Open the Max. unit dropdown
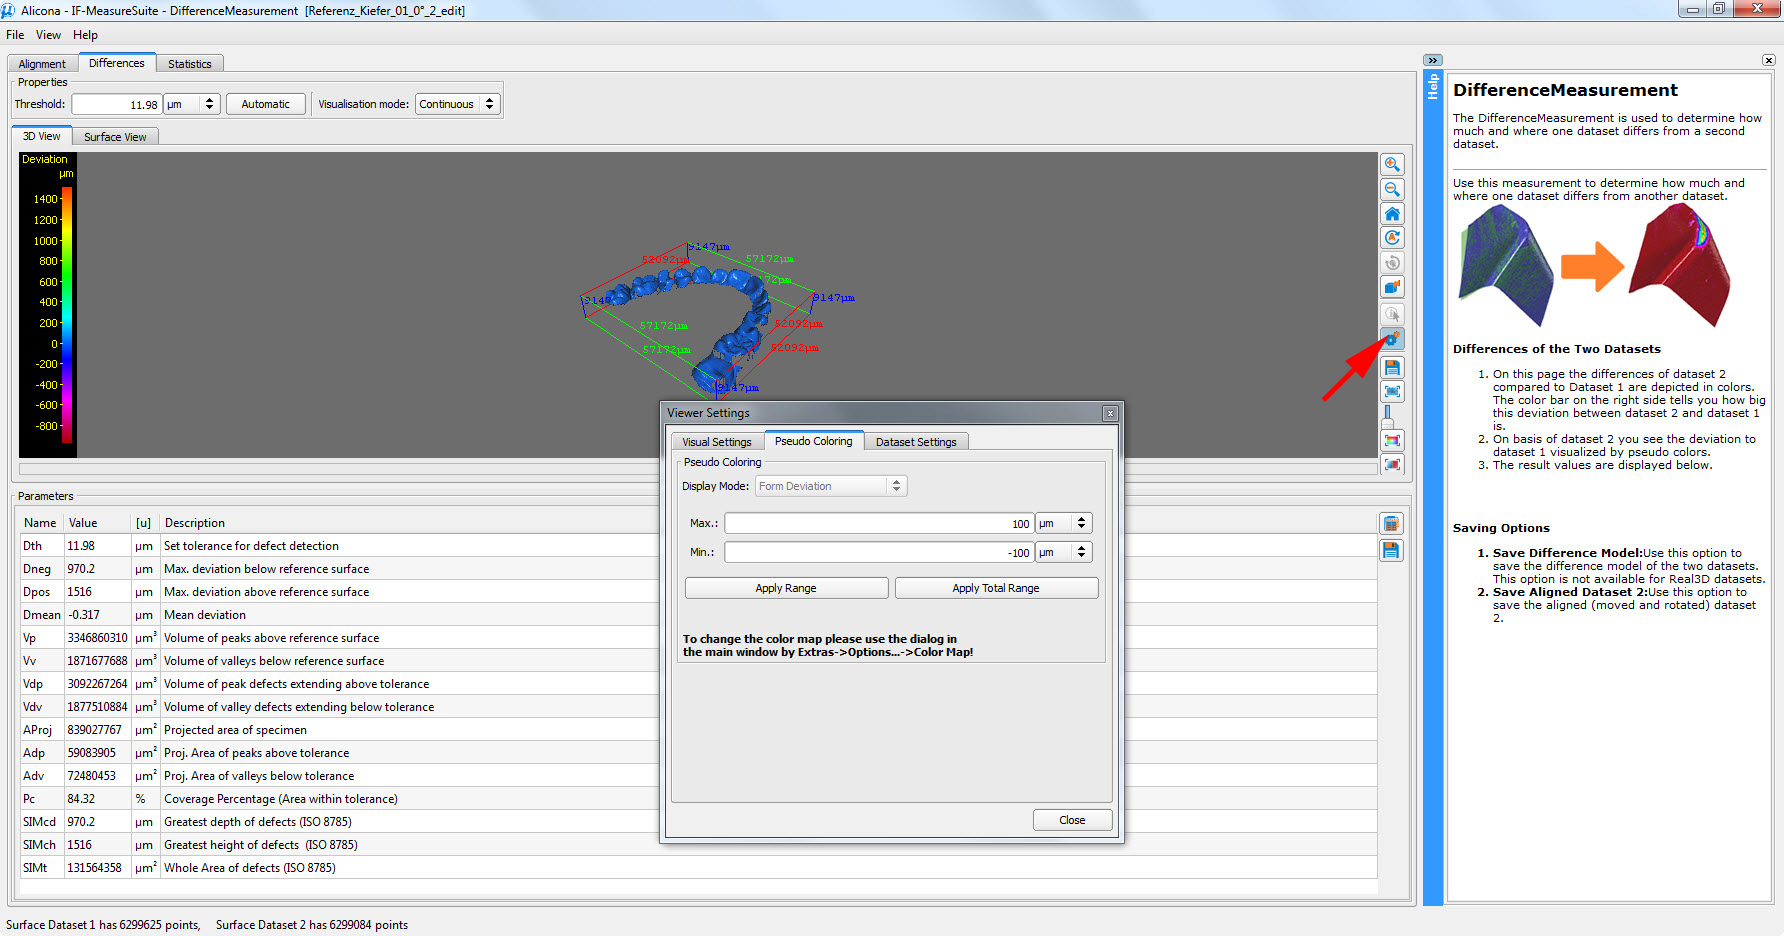1784x936 pixels. point(1064,523)
